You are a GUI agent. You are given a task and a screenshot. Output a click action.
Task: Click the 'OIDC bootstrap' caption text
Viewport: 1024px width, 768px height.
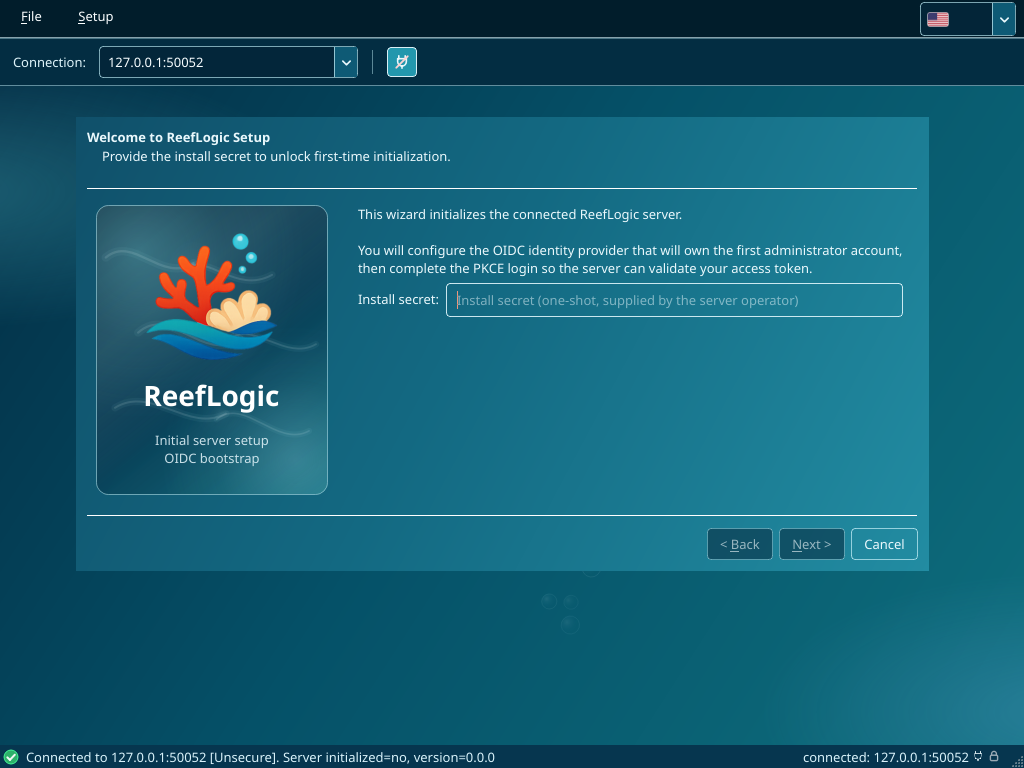tap(212, 458)
